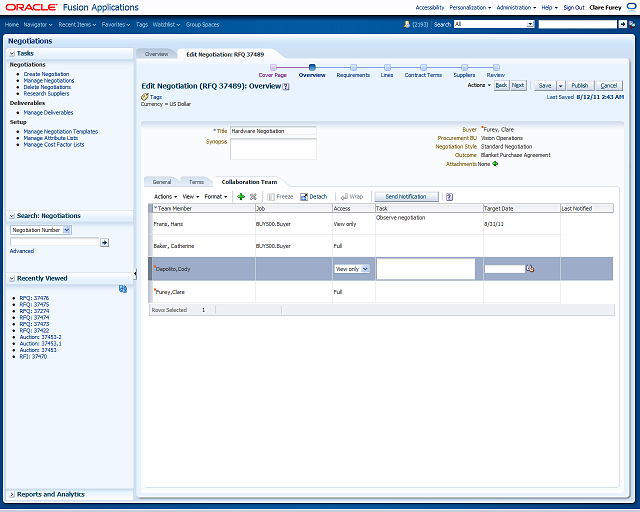Click the icon right of global search arrow
The width and height of the screenshot is (640, 512).
tap(632, 24)
